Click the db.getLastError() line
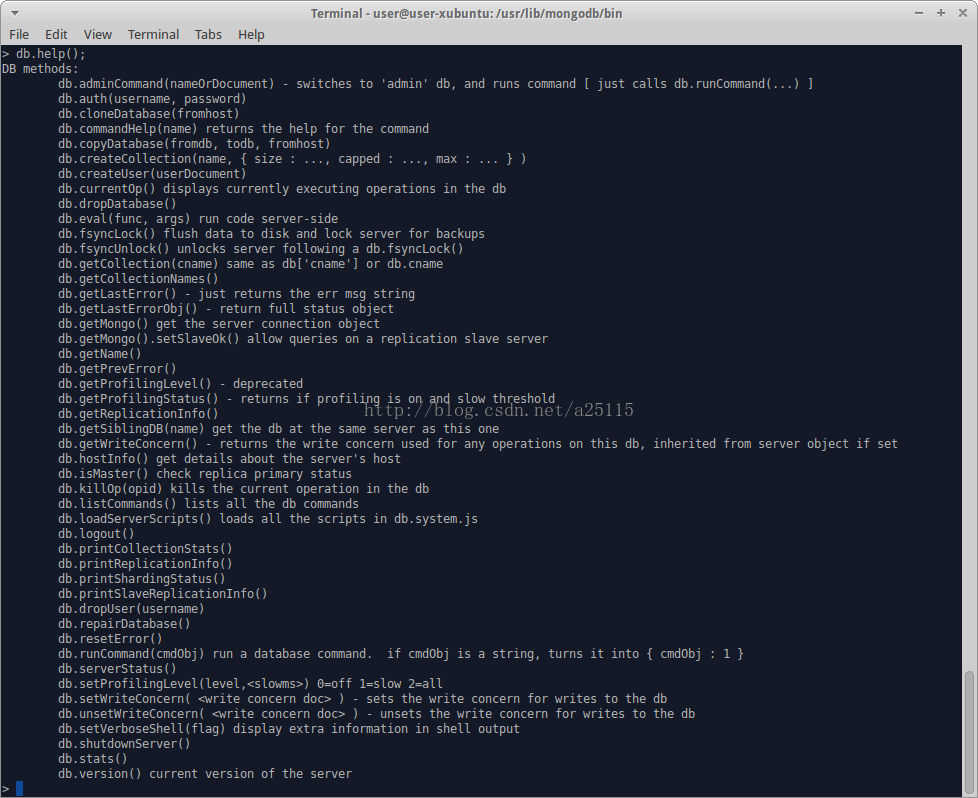The height and width of the screenshot is (798, 978). [x=236, y=293]
